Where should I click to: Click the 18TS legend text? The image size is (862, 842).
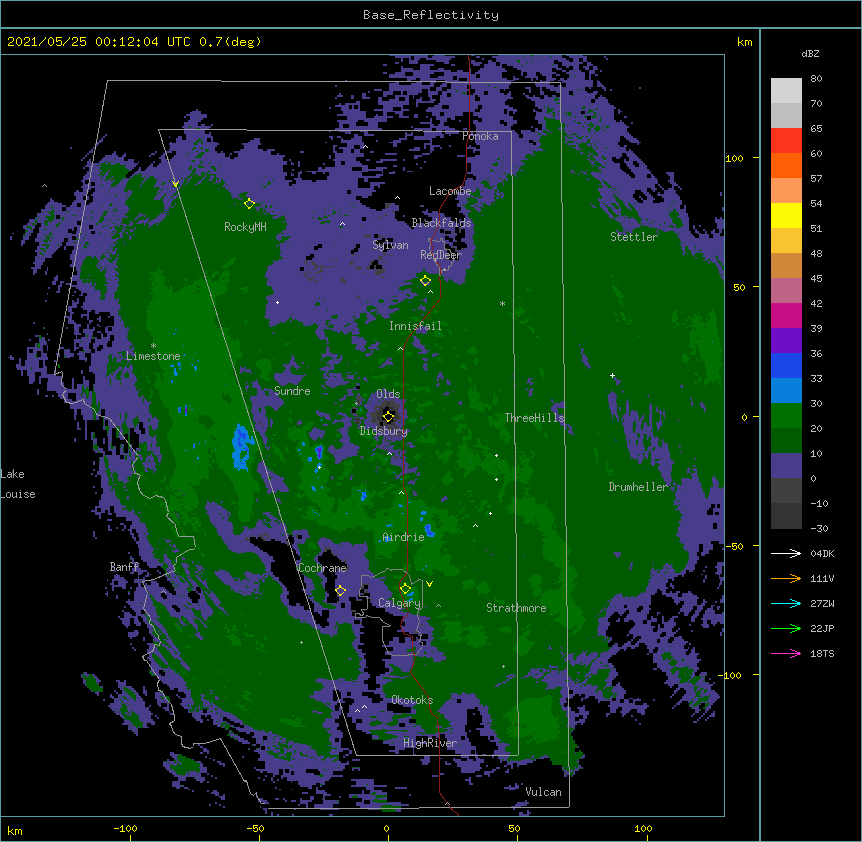(822, 653)
